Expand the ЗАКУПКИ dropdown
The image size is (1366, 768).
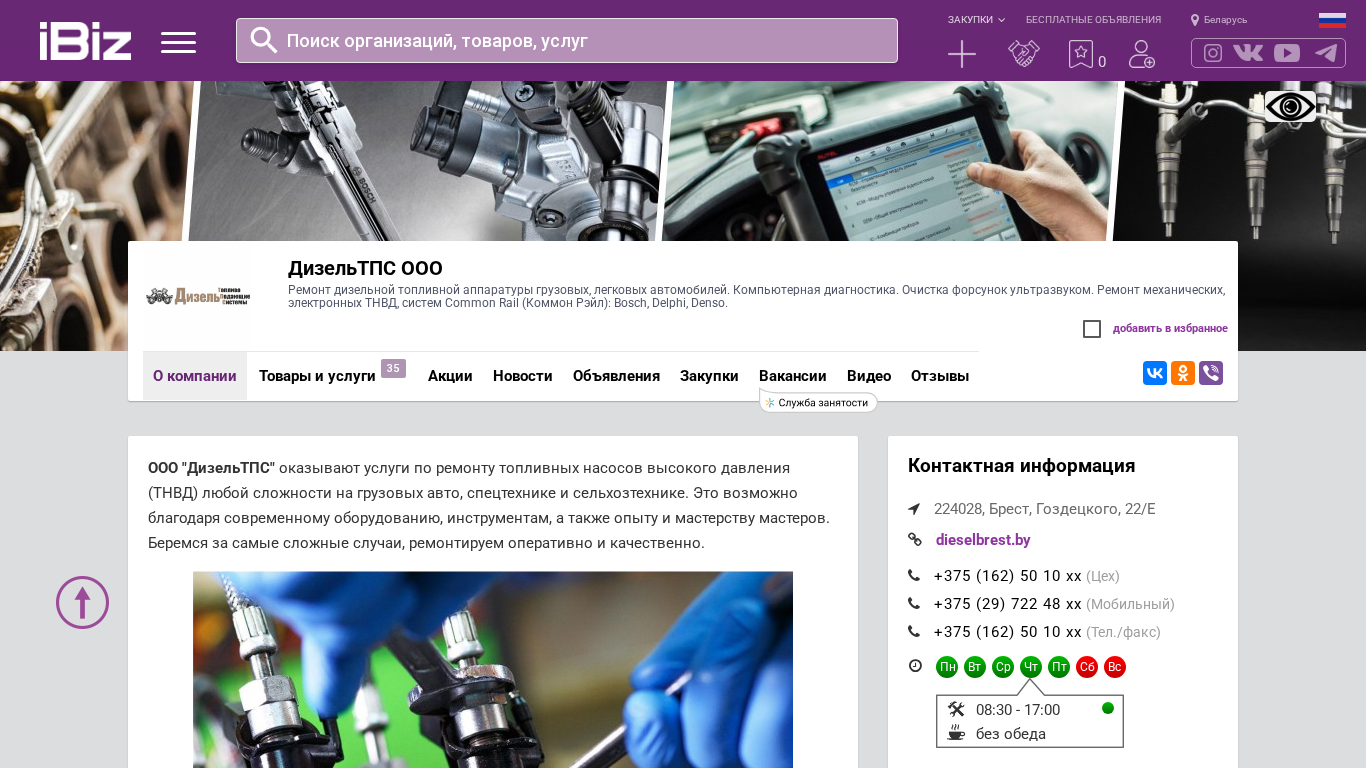(976, 20)
